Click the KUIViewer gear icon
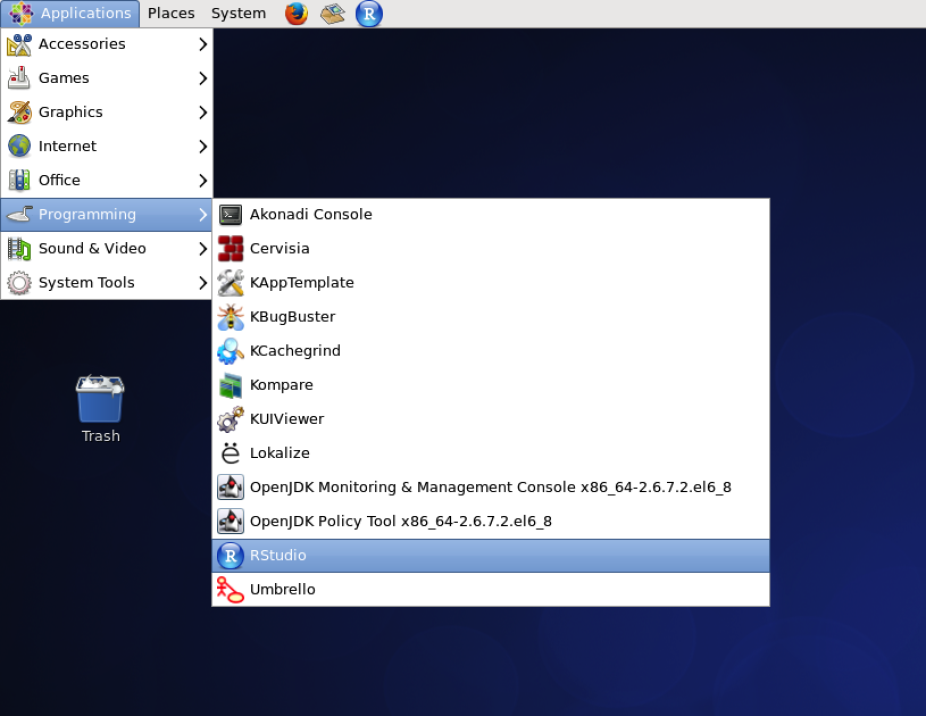Image resolution: width=926 pixels, height=716 pixels. coord(230,419)
